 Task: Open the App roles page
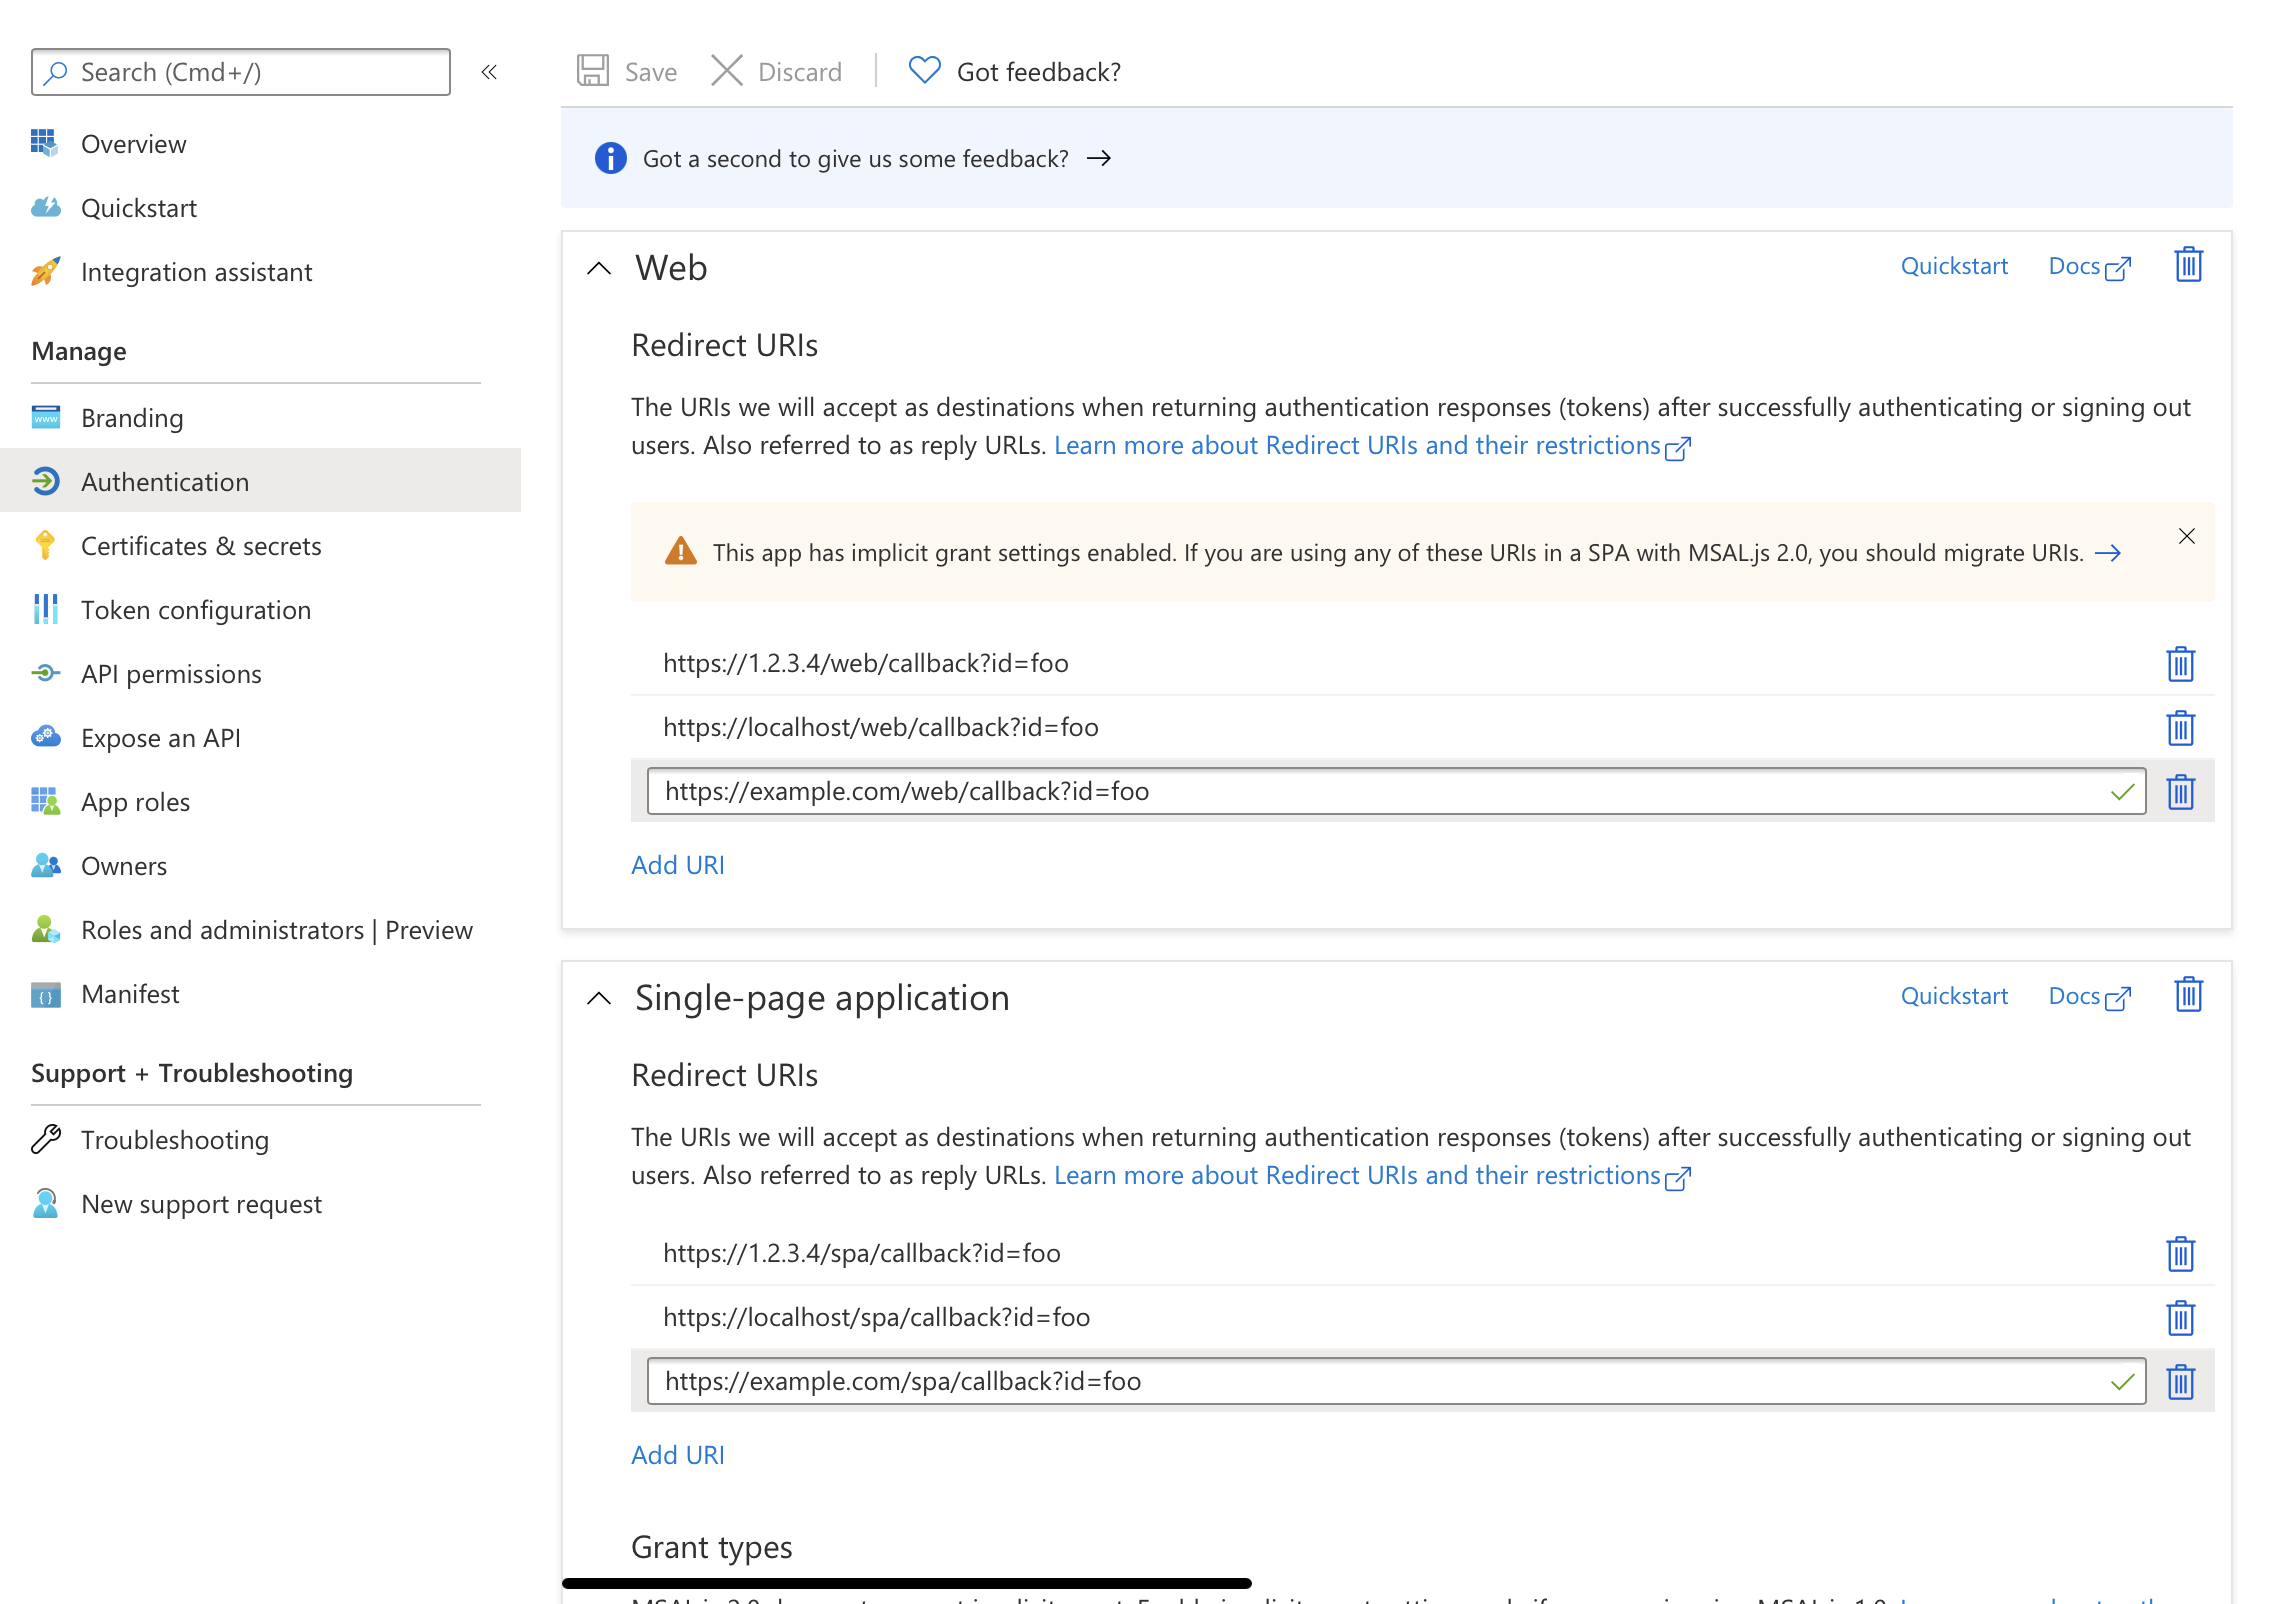coord(136,801)
